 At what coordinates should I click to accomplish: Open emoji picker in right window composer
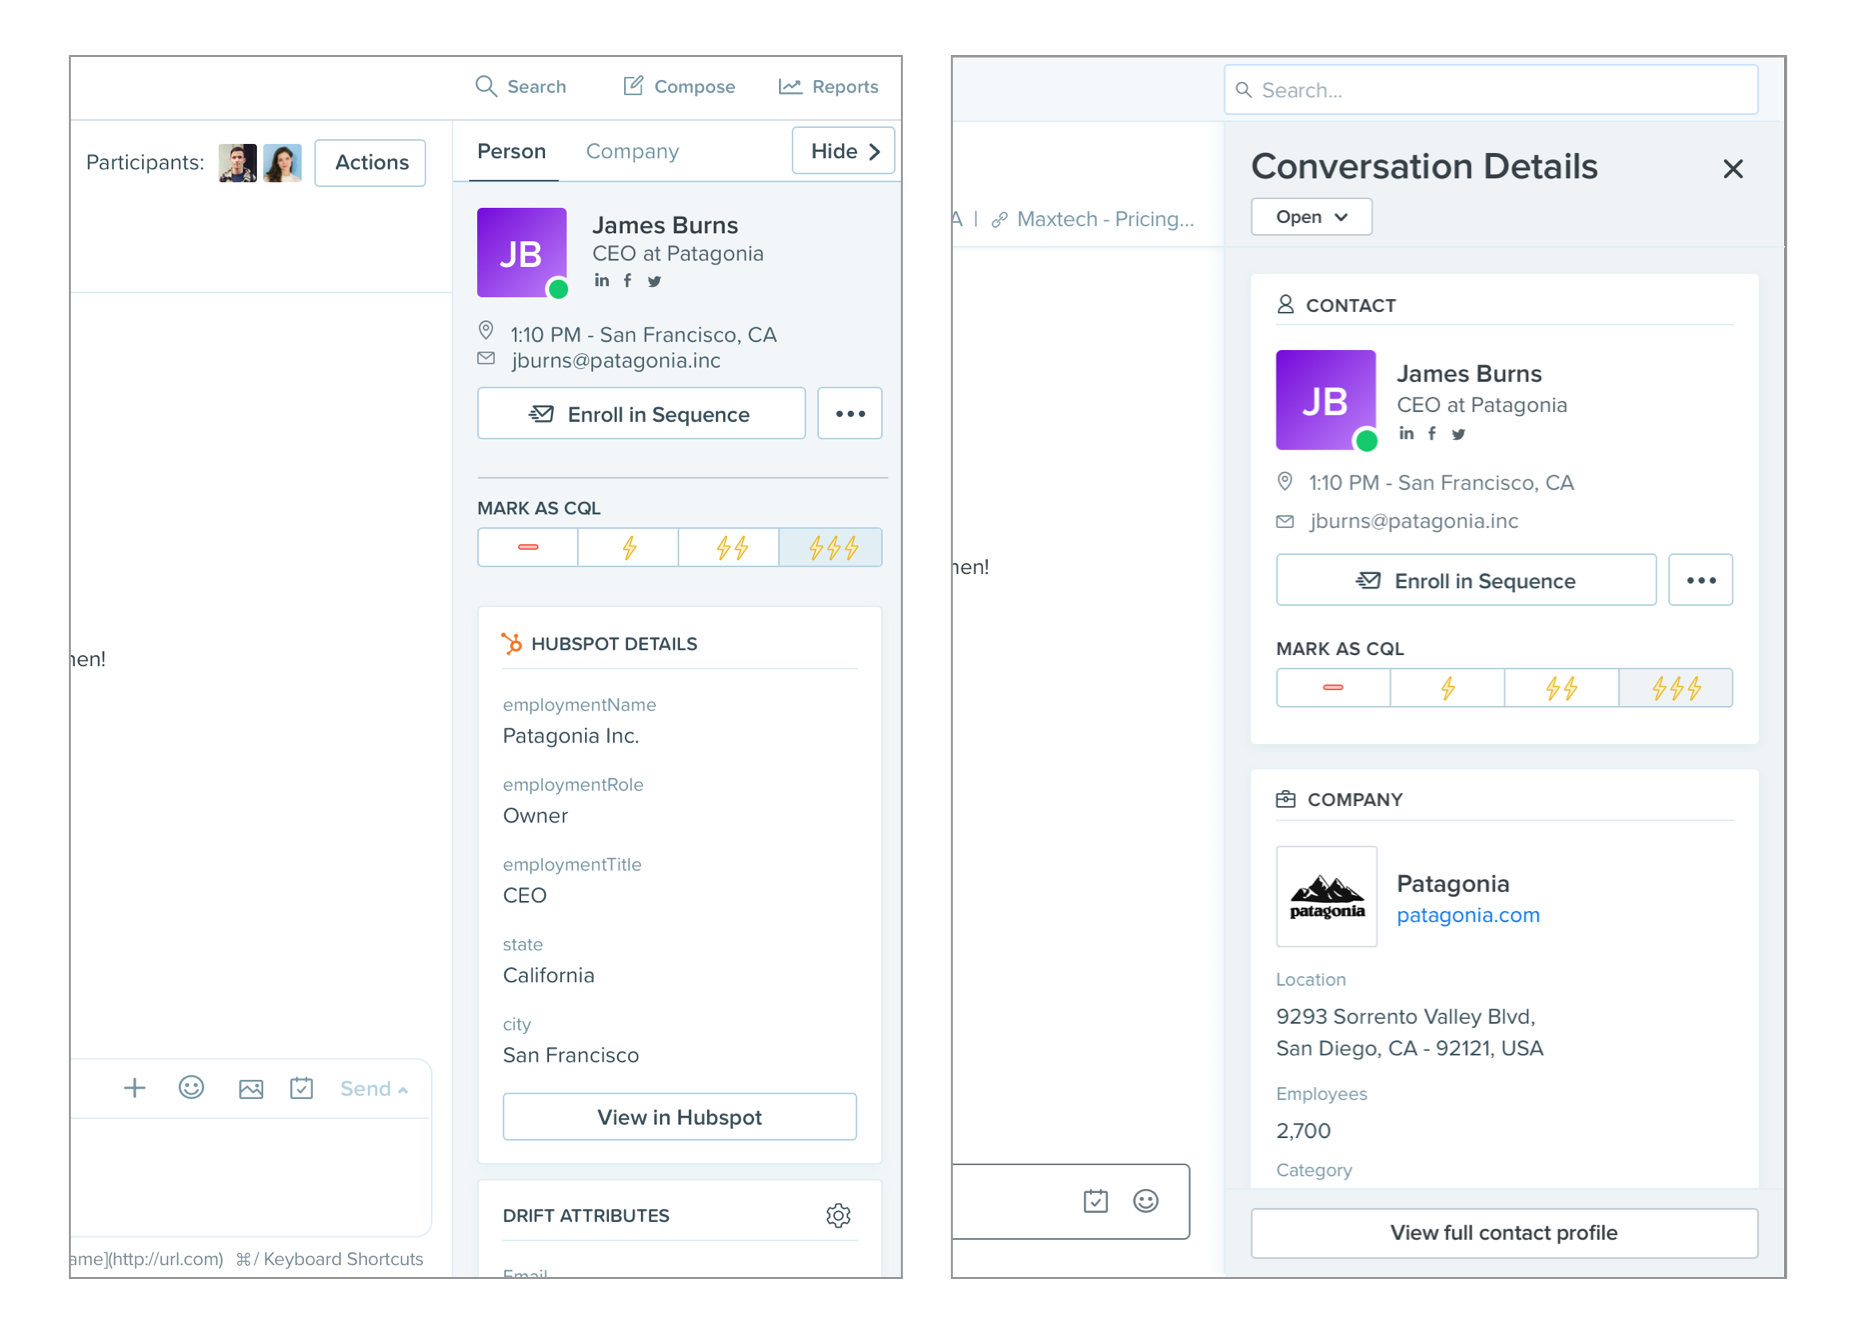point(1146,1201)
